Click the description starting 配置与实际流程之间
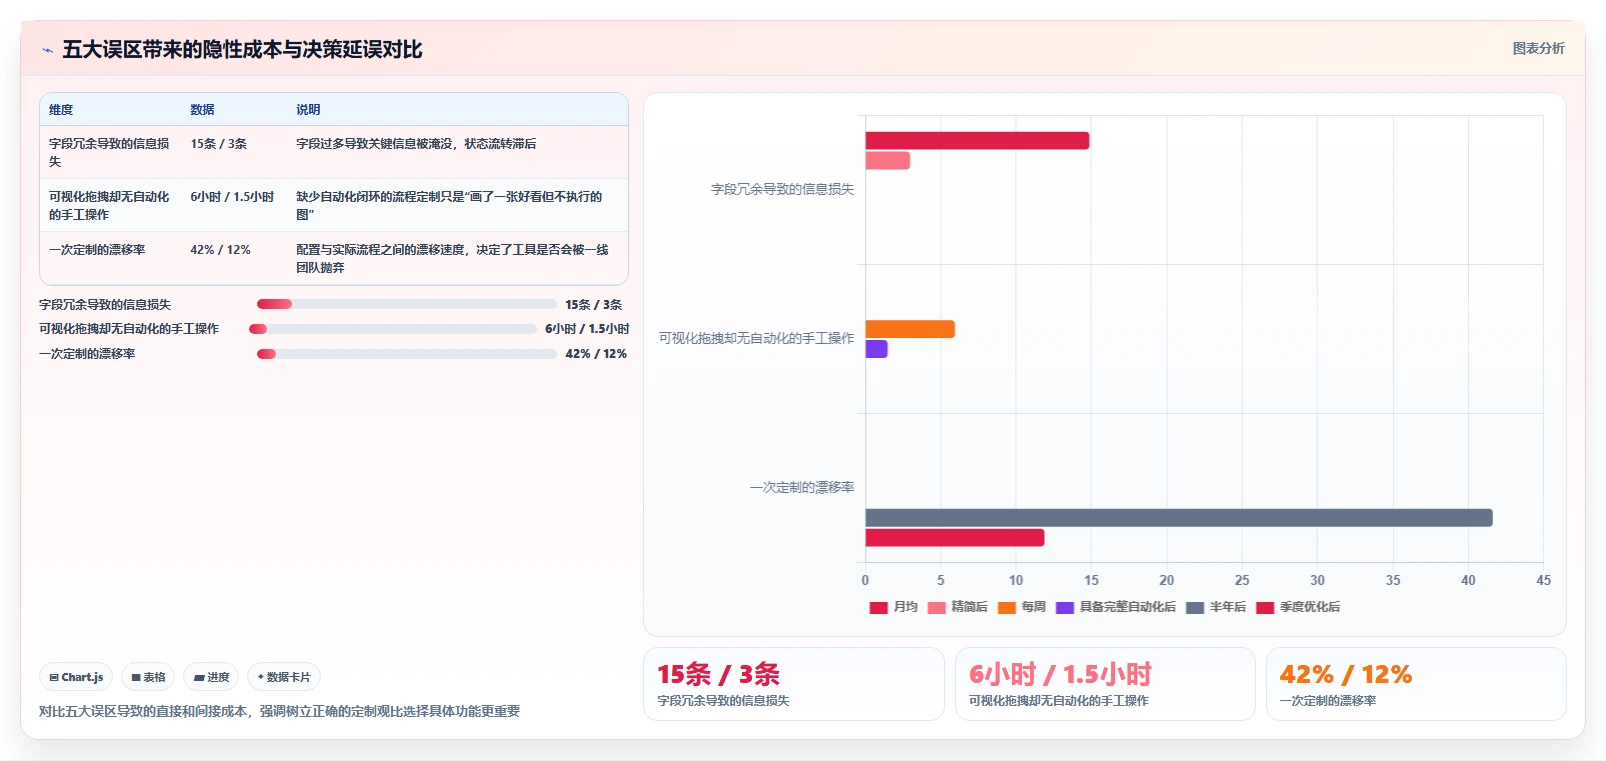1606x761 pixels. pos(452,259)
